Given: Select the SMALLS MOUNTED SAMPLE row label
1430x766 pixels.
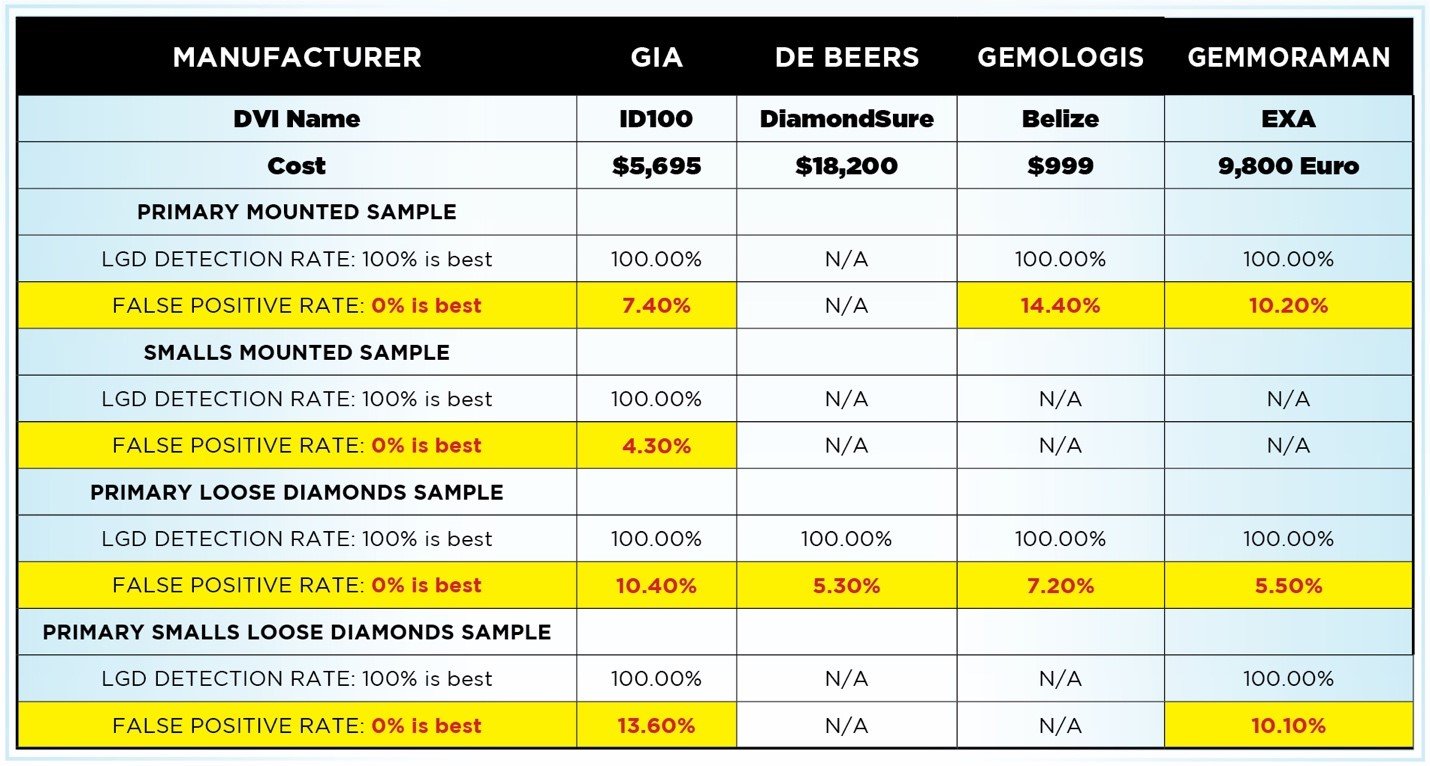Looking at the screenshot, I should [x=297, y=352].
